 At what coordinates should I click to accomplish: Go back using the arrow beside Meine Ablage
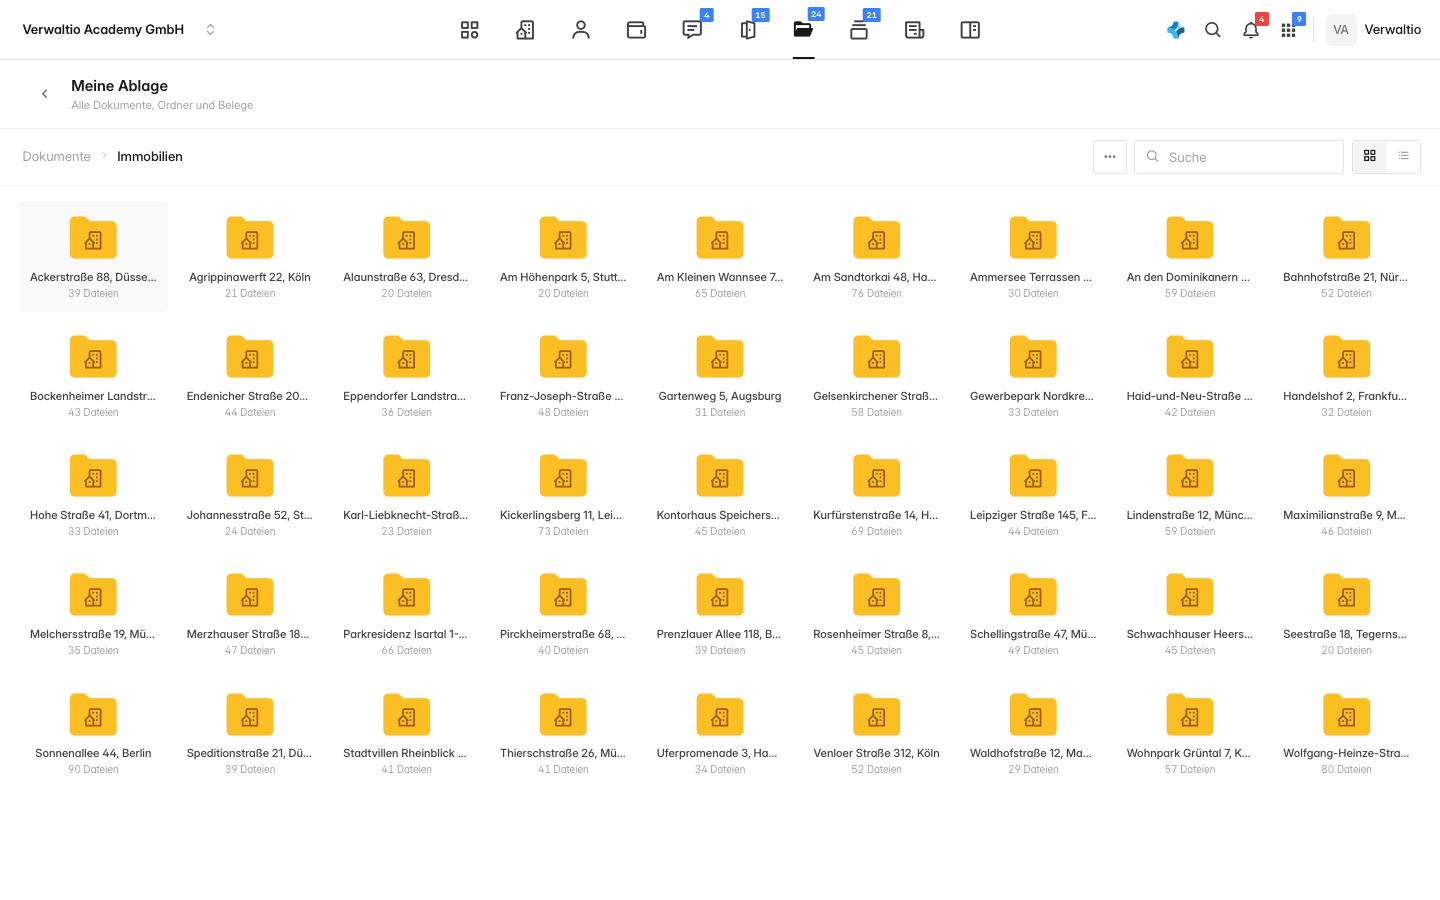(44, 94)
